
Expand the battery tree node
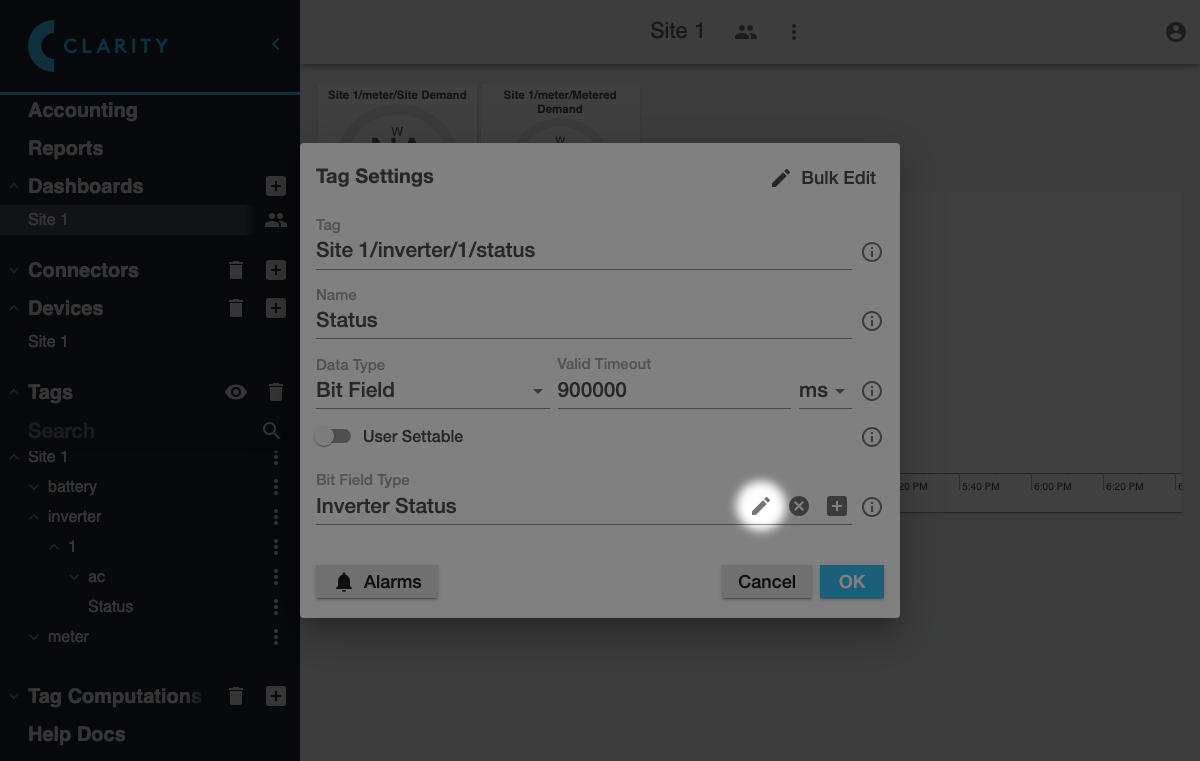pos(36,487)
